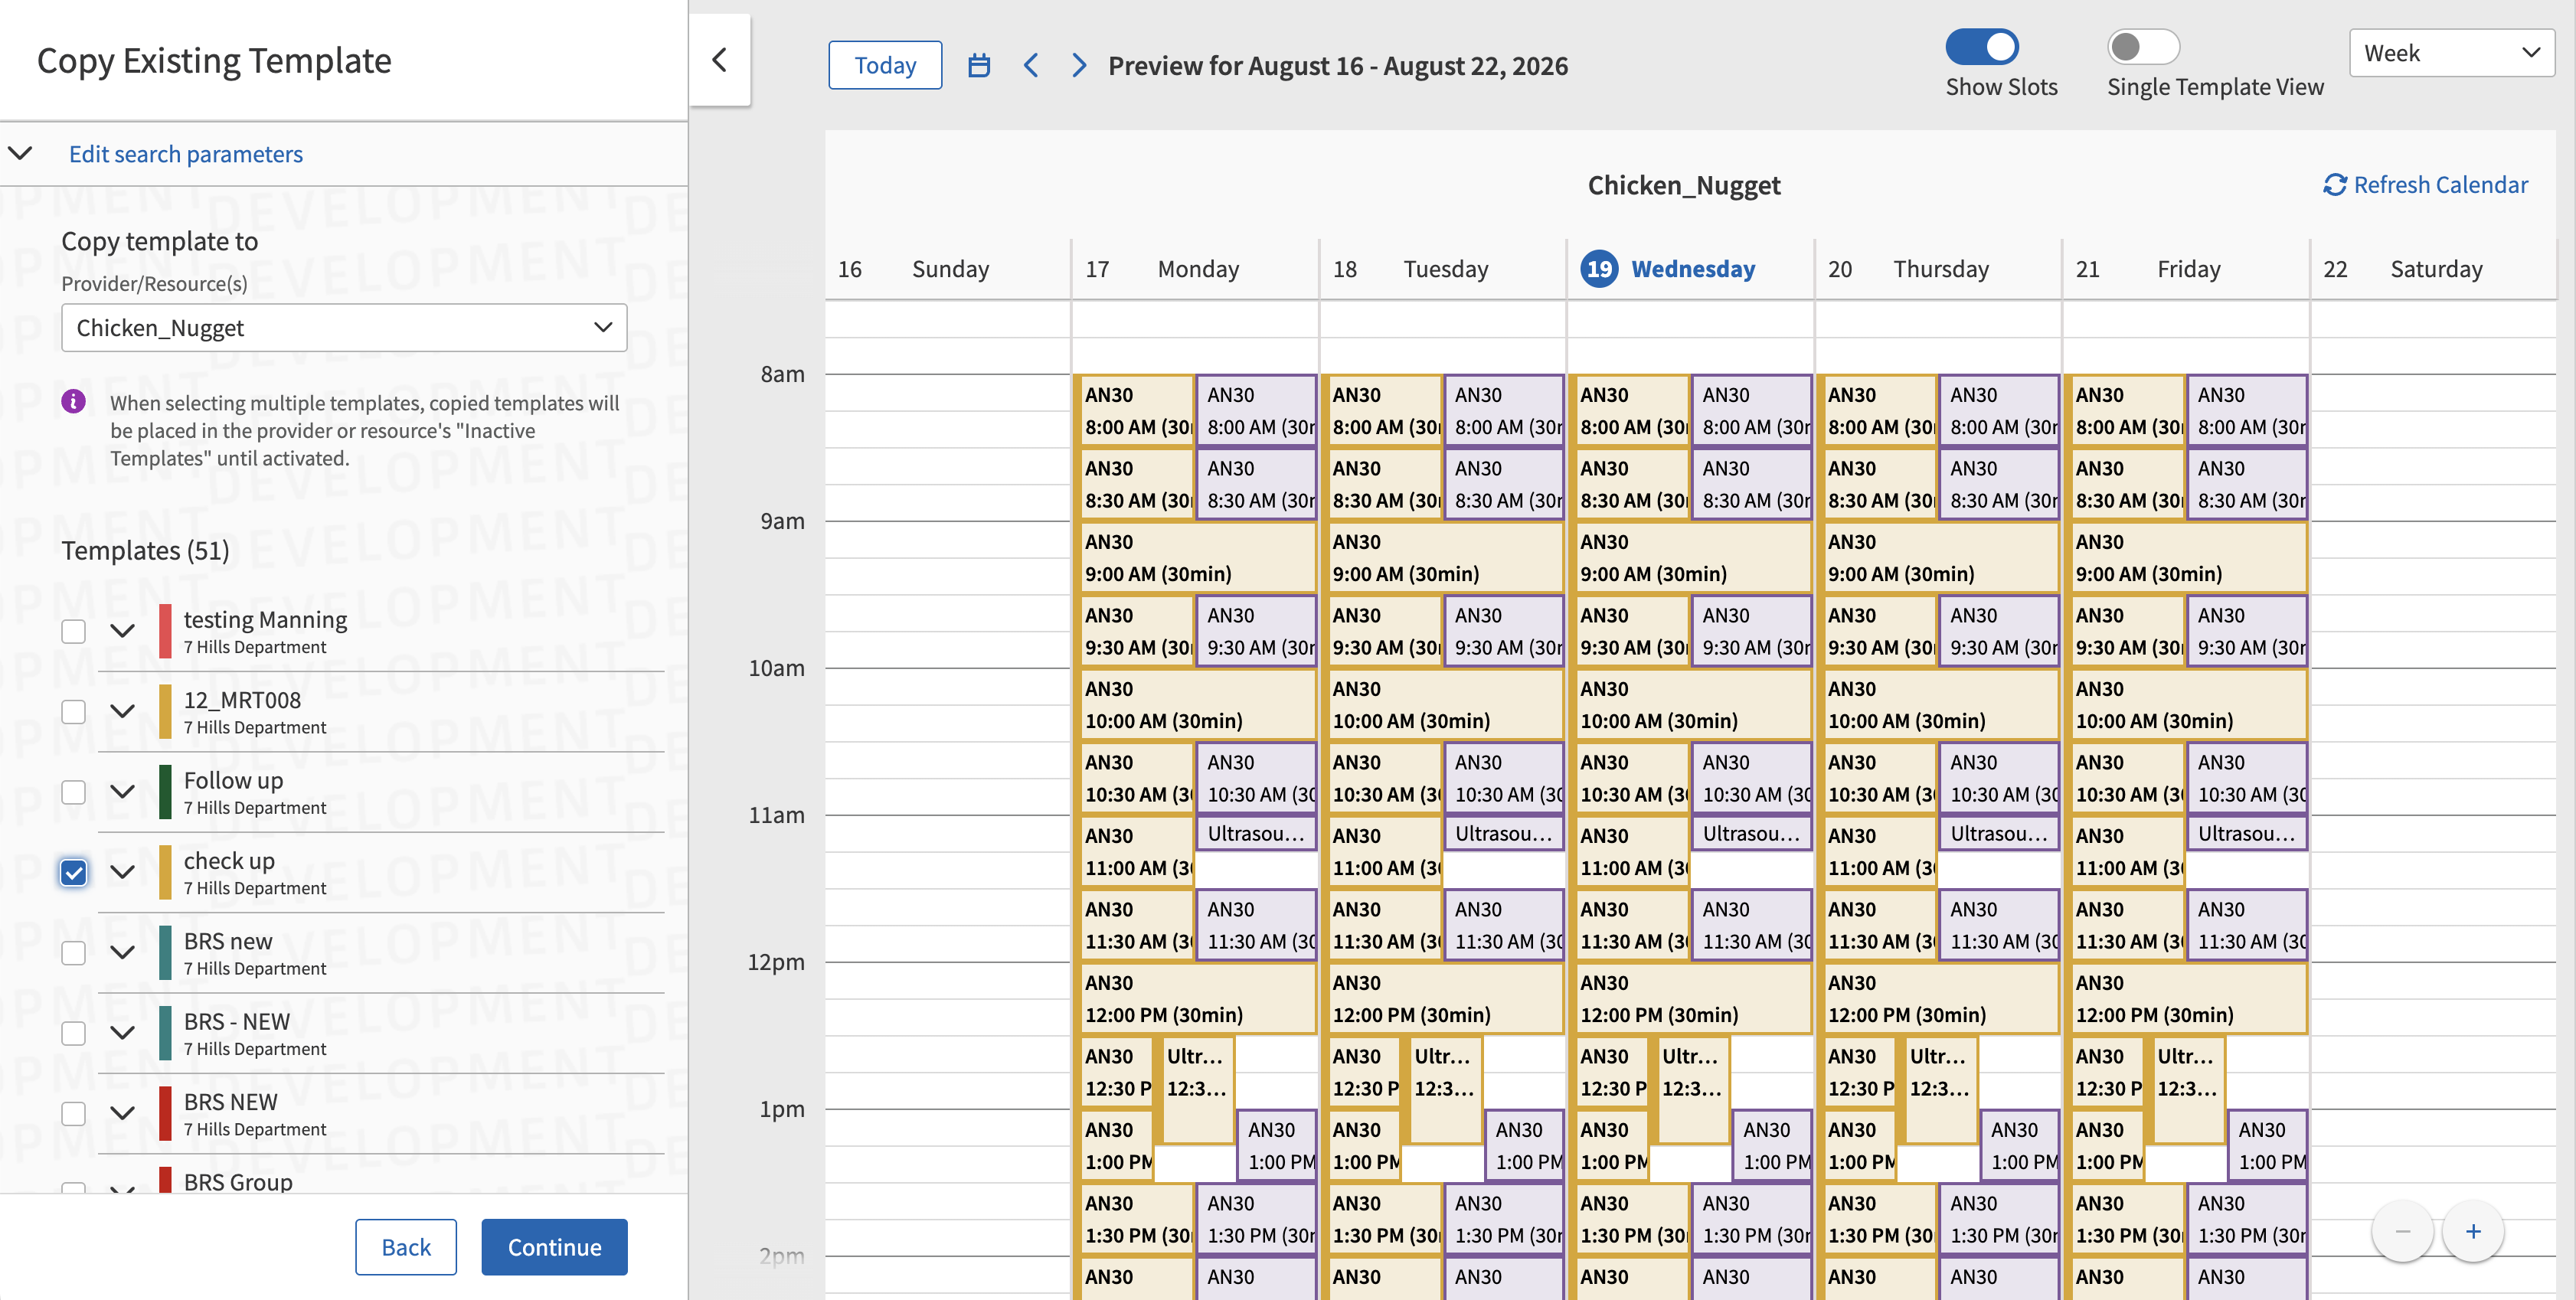Collapse the Edit search parameters chevron
Screen dimensions: 2576x1300
[x=20, y=153]
